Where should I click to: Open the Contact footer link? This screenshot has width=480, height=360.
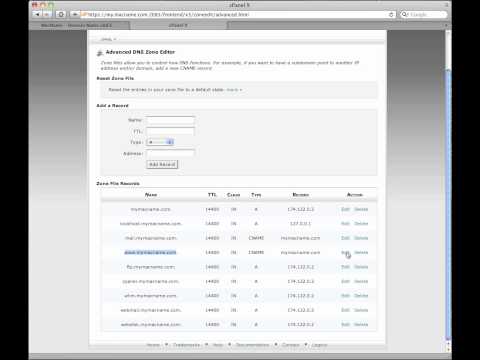pyautogui.click(x=290, y=345)
